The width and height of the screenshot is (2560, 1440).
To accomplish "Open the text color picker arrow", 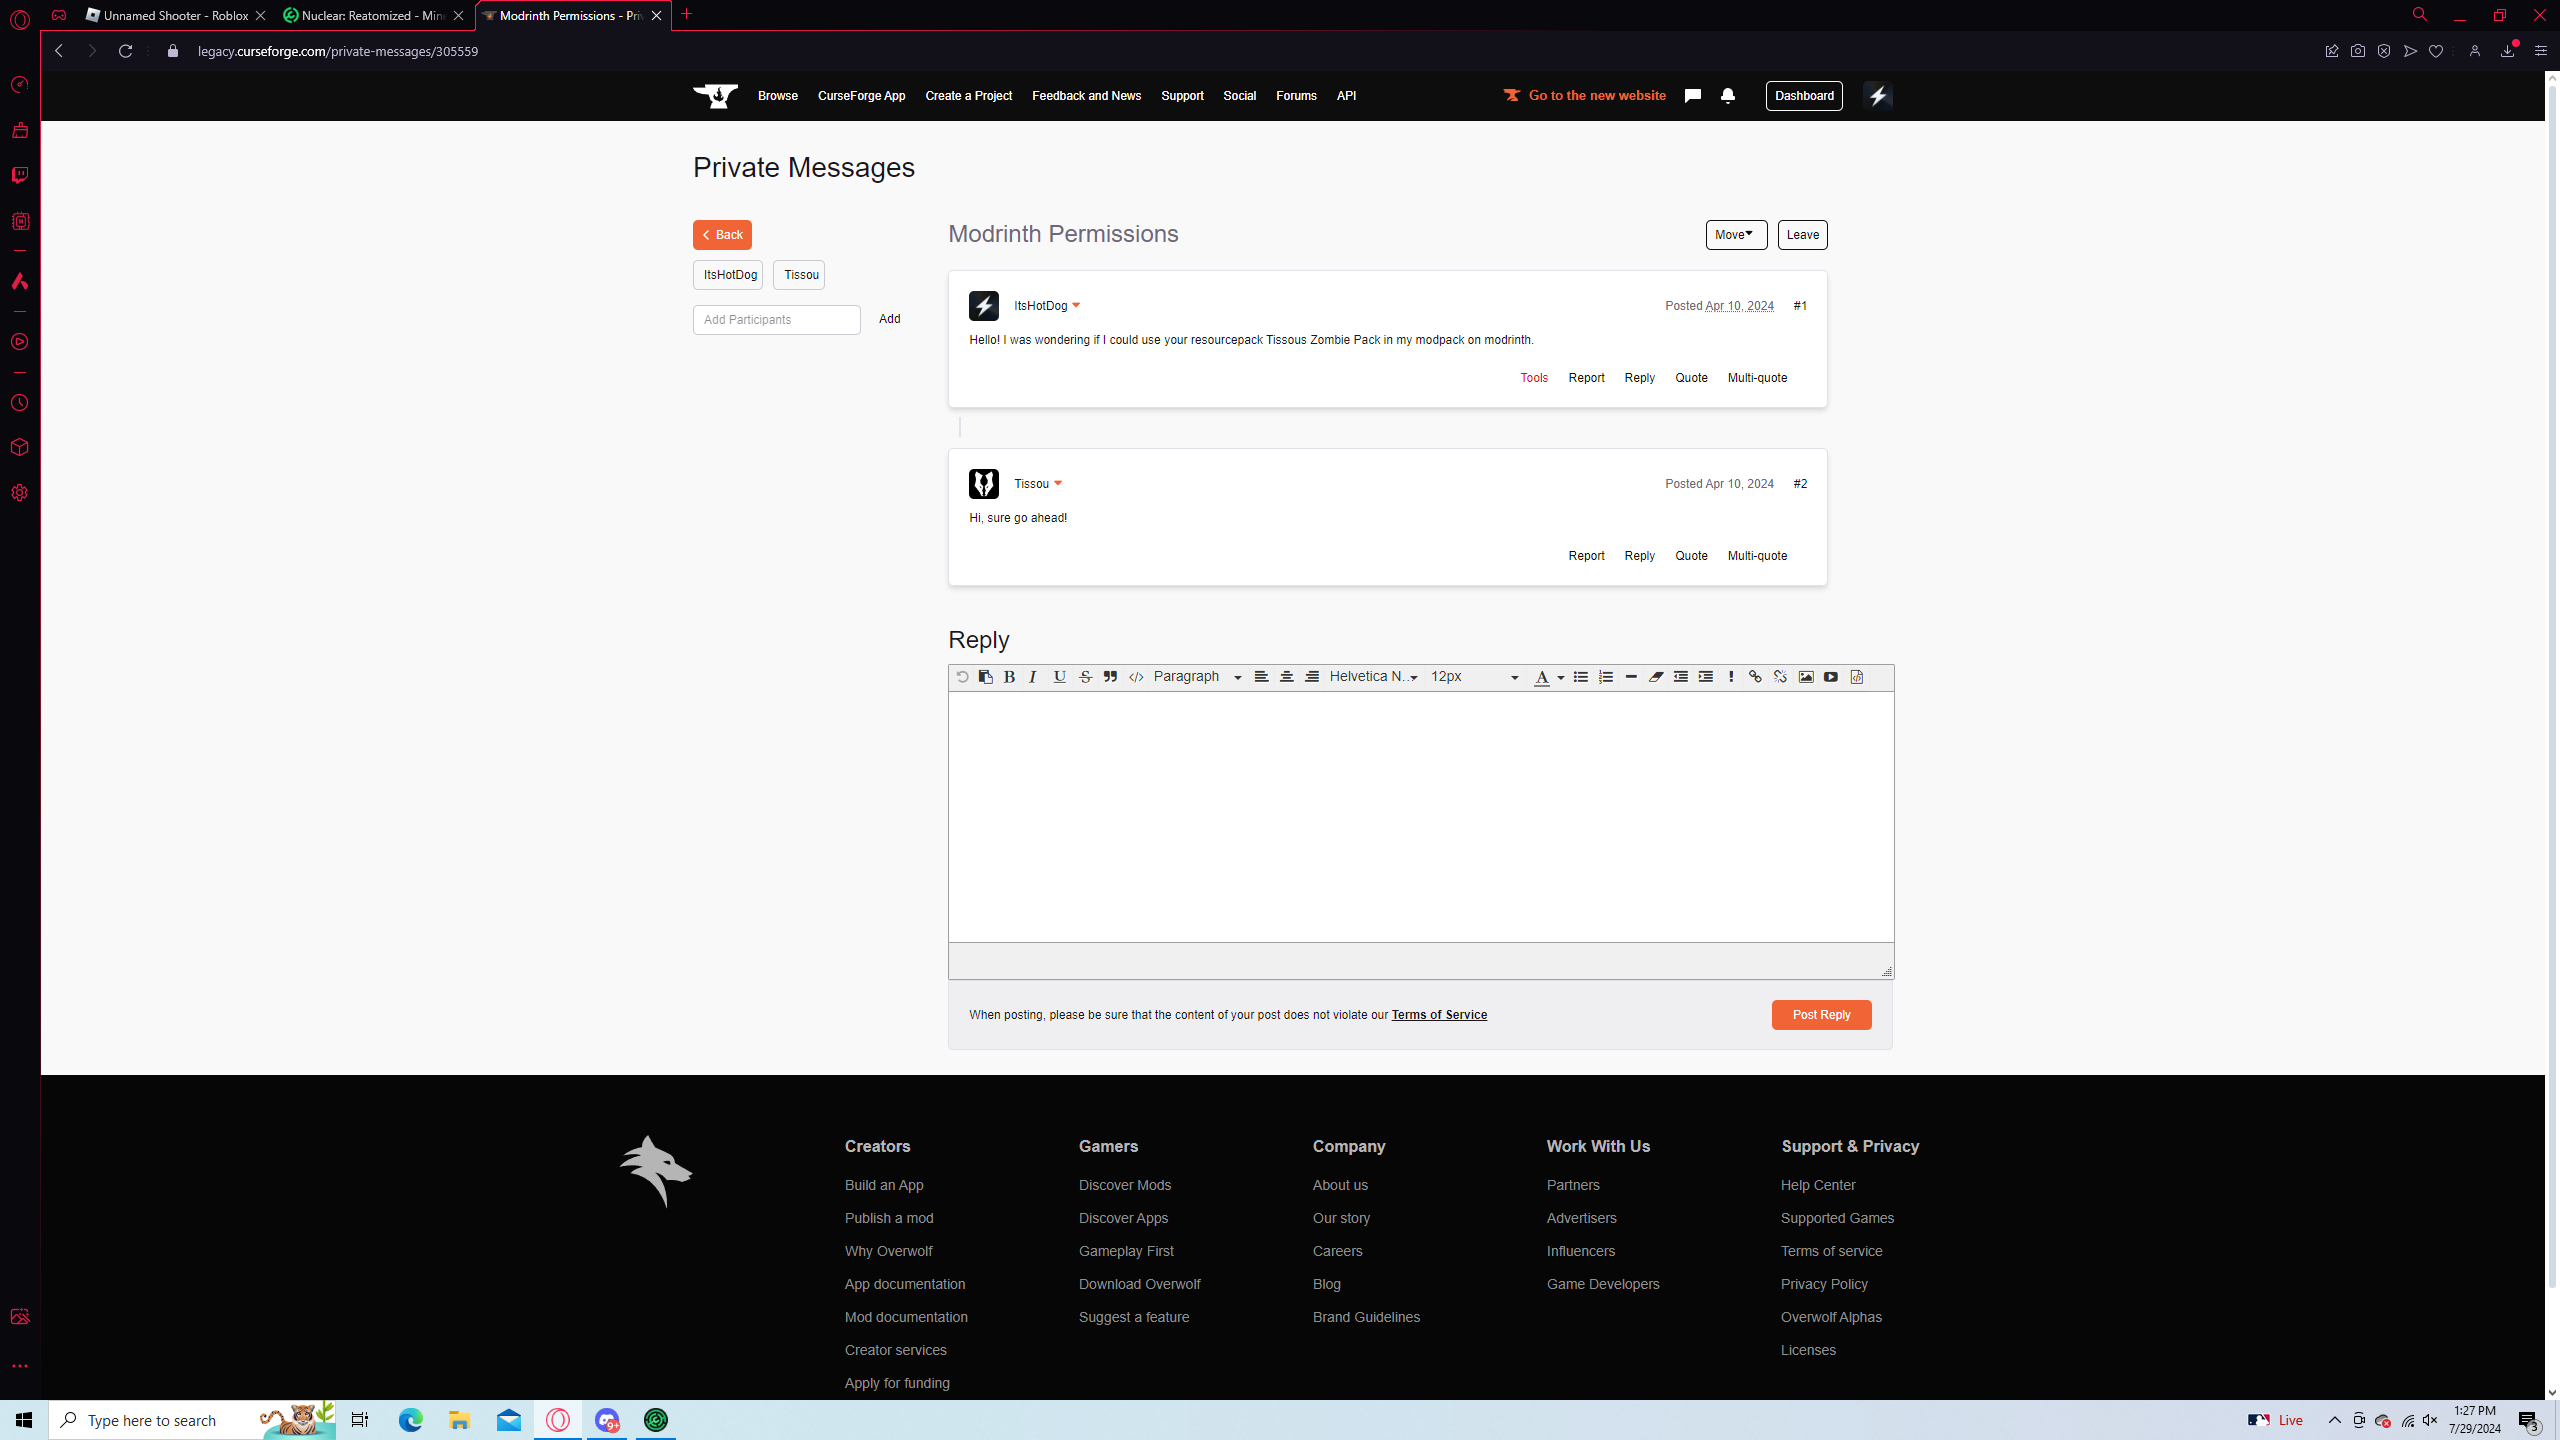I will click(x=1560, y=678).
